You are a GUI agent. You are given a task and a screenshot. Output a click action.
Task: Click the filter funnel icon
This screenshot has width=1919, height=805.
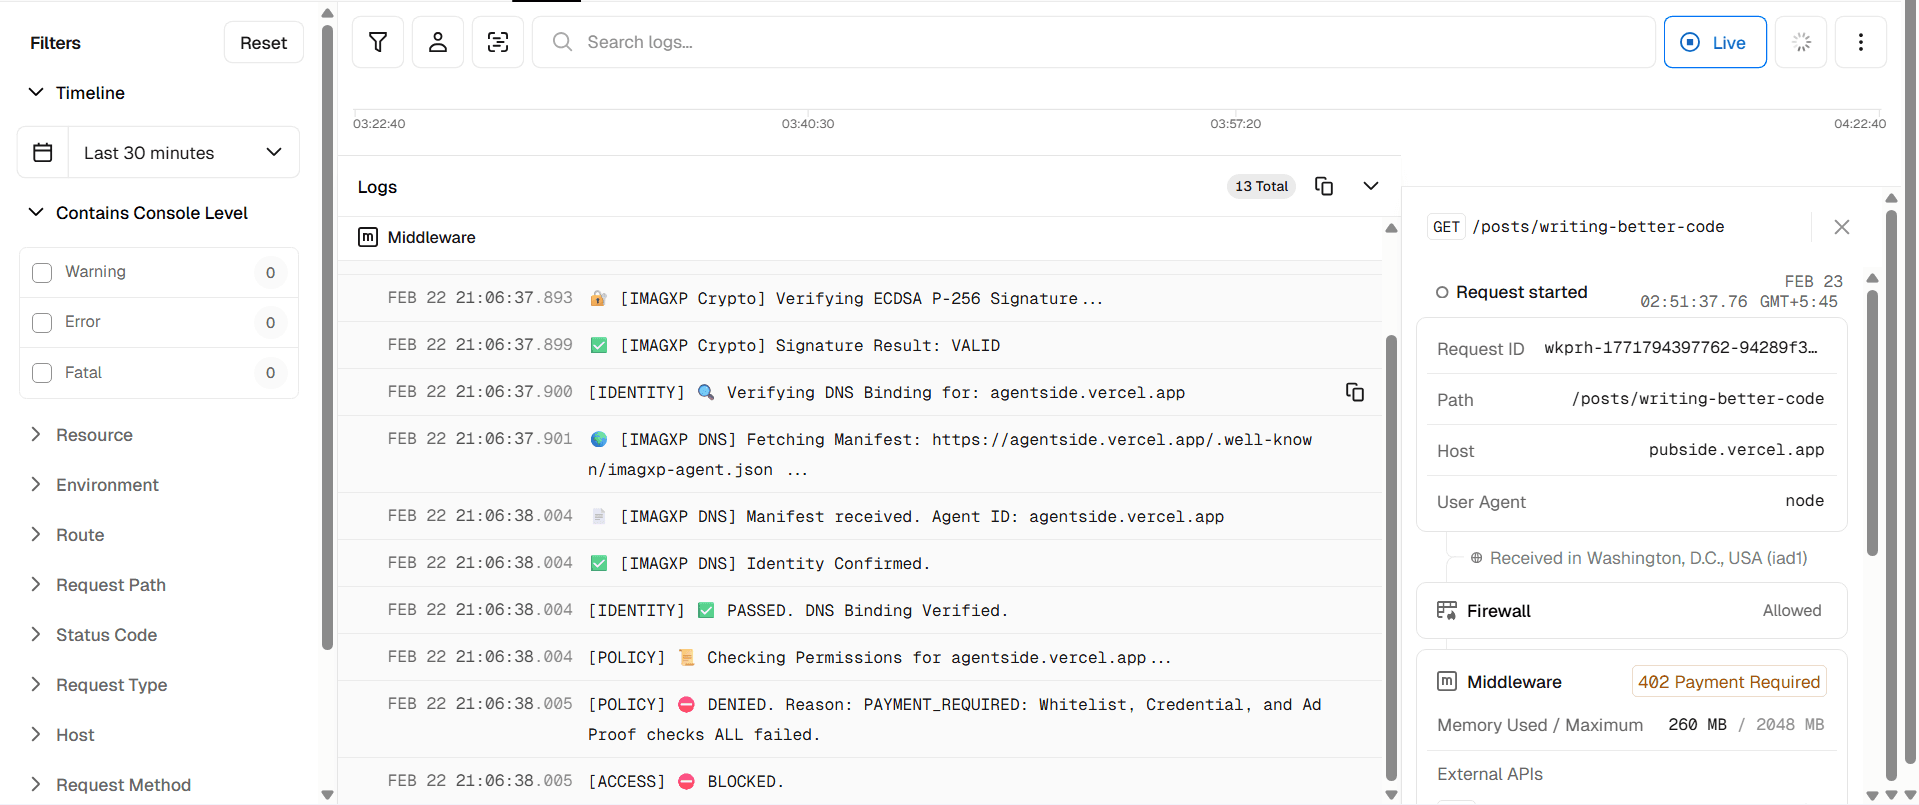coord(378,42)
